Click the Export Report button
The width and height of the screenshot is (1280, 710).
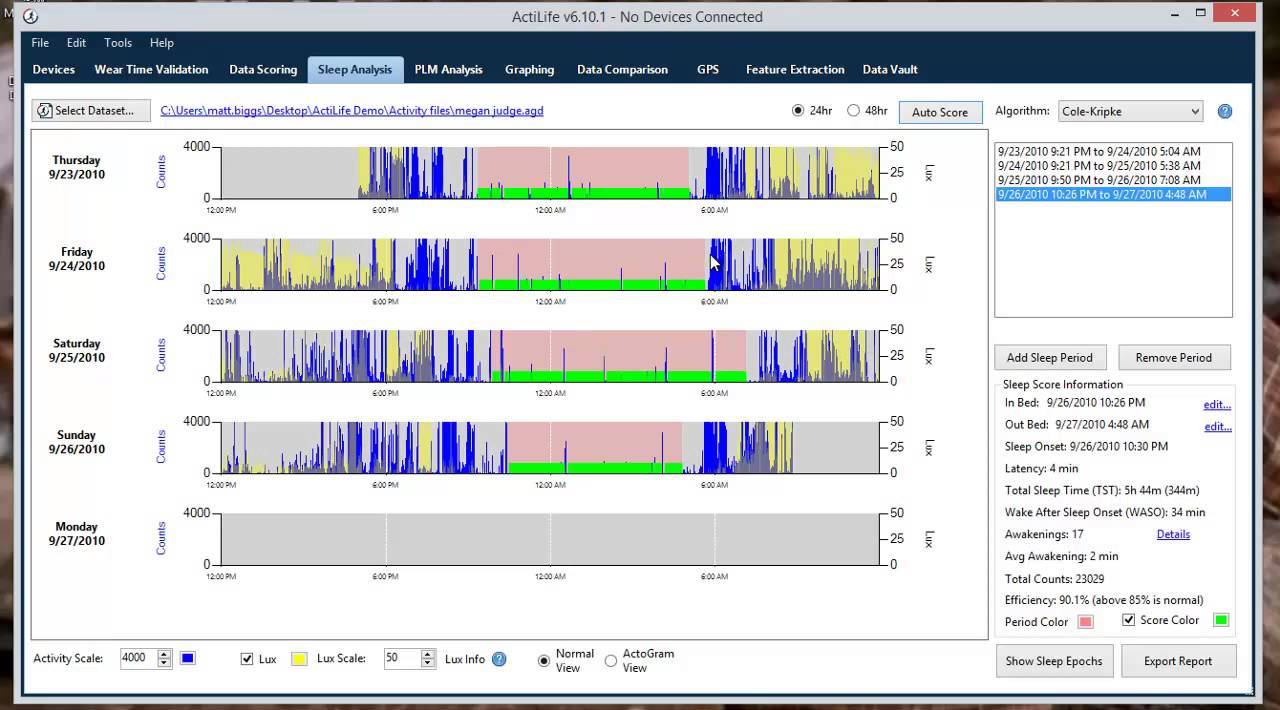tap(1178, 661)
